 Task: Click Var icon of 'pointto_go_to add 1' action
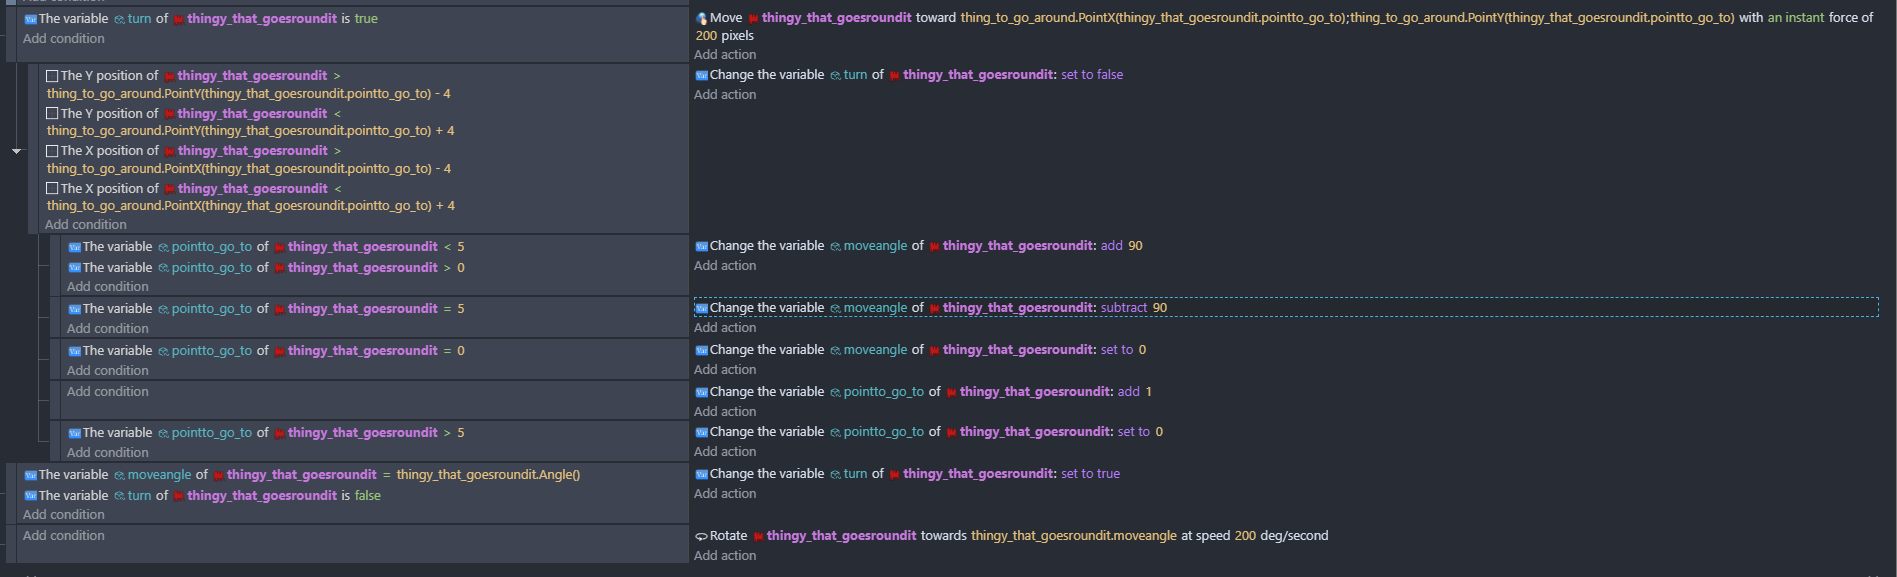coord(701,392)
